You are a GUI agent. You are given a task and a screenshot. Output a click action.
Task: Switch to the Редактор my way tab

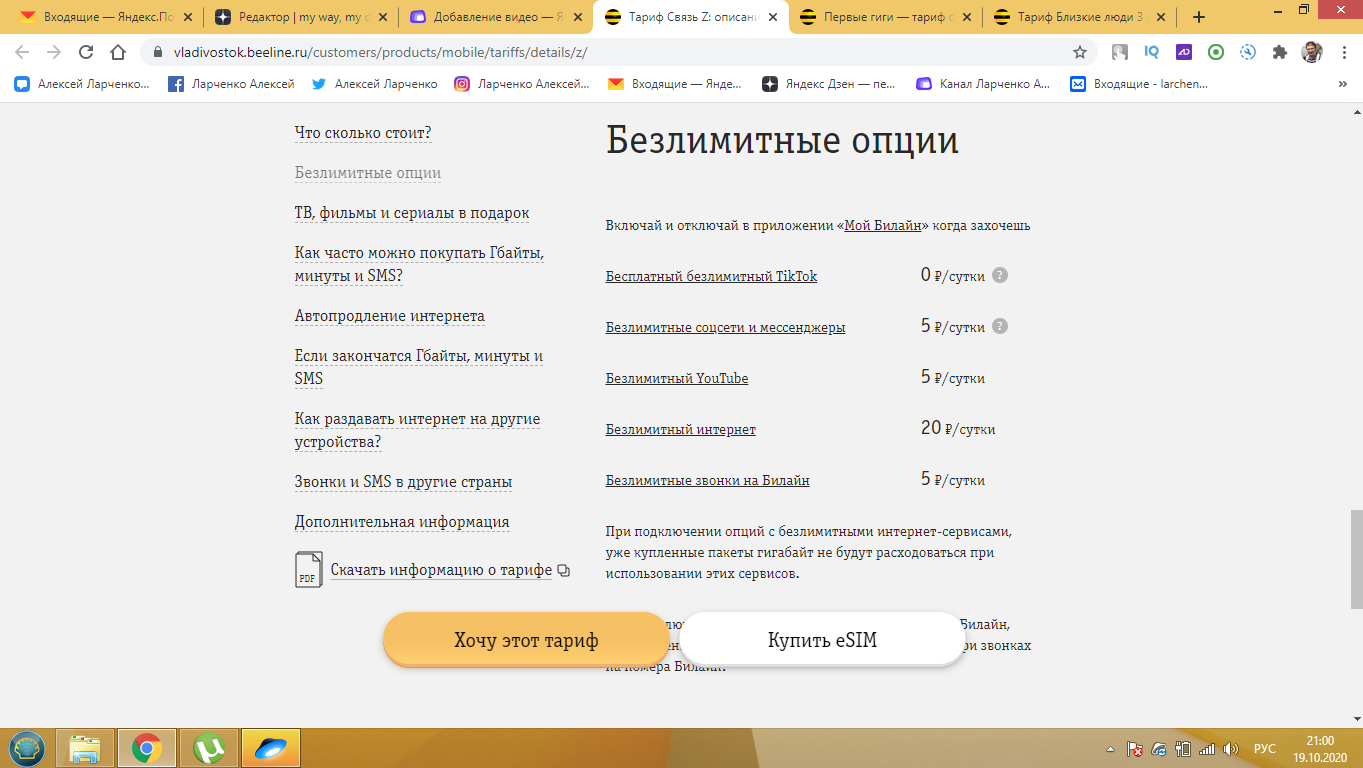click(300, 17)
